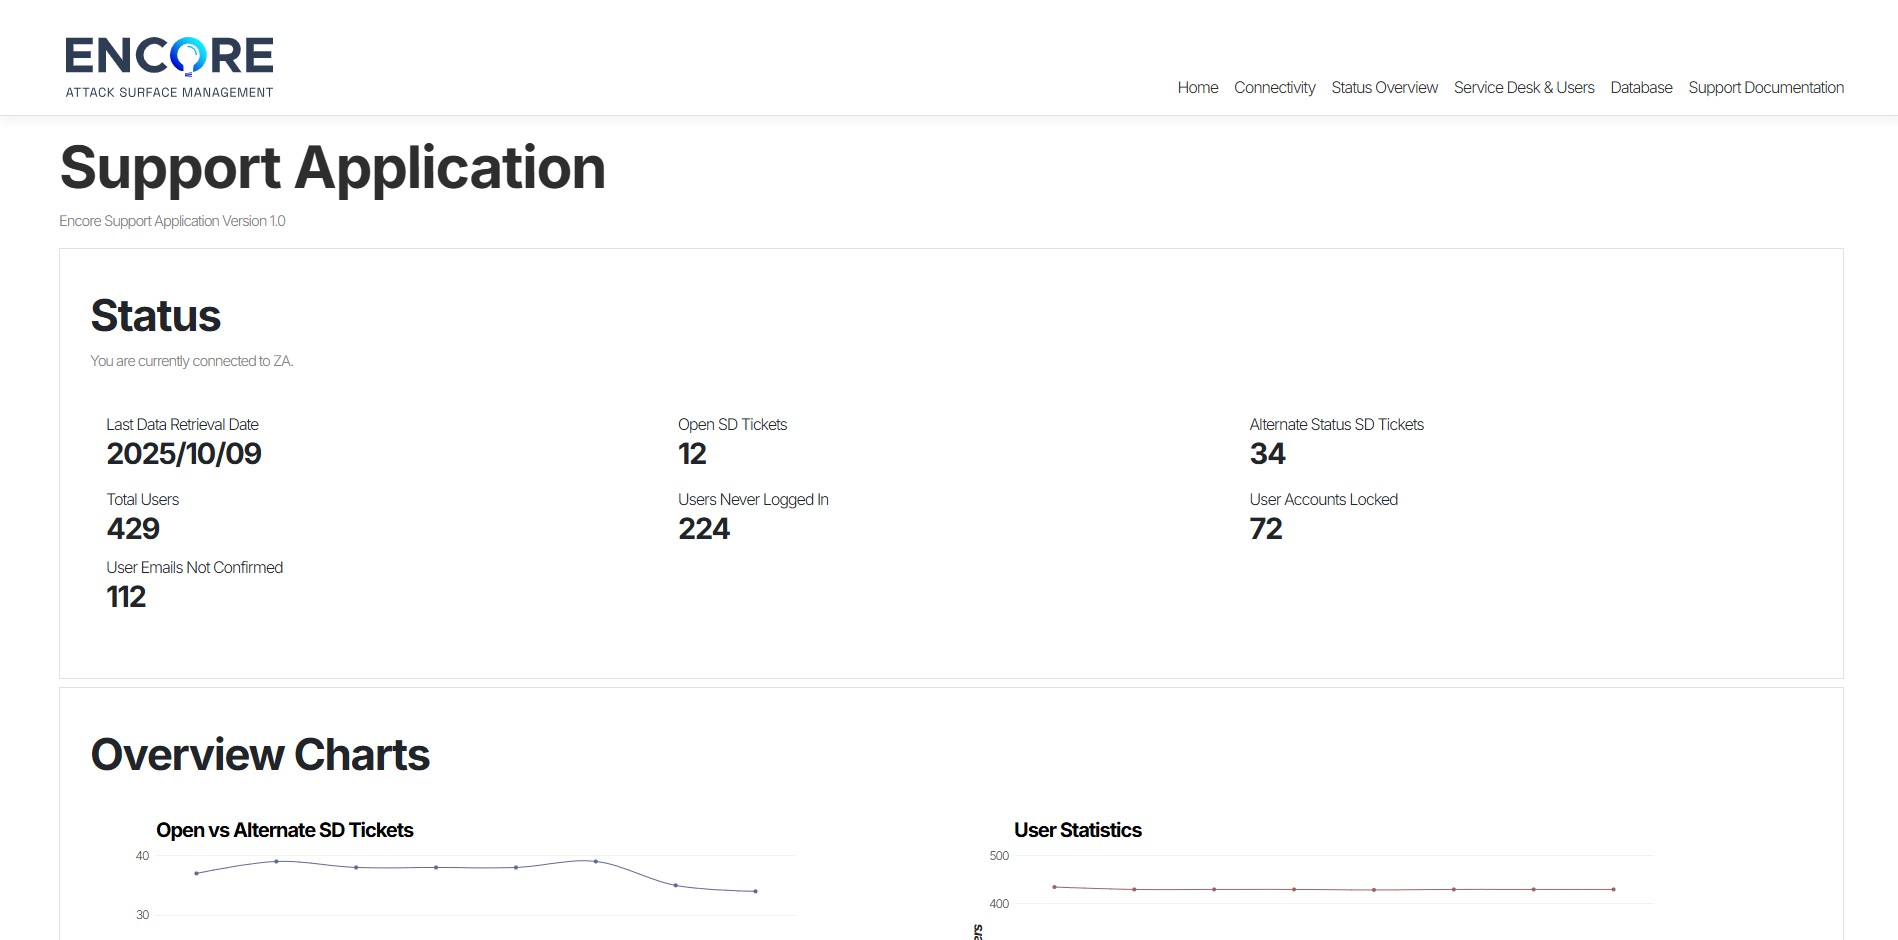Open Service Desk & Users menu

click(x=1523, y=88)
